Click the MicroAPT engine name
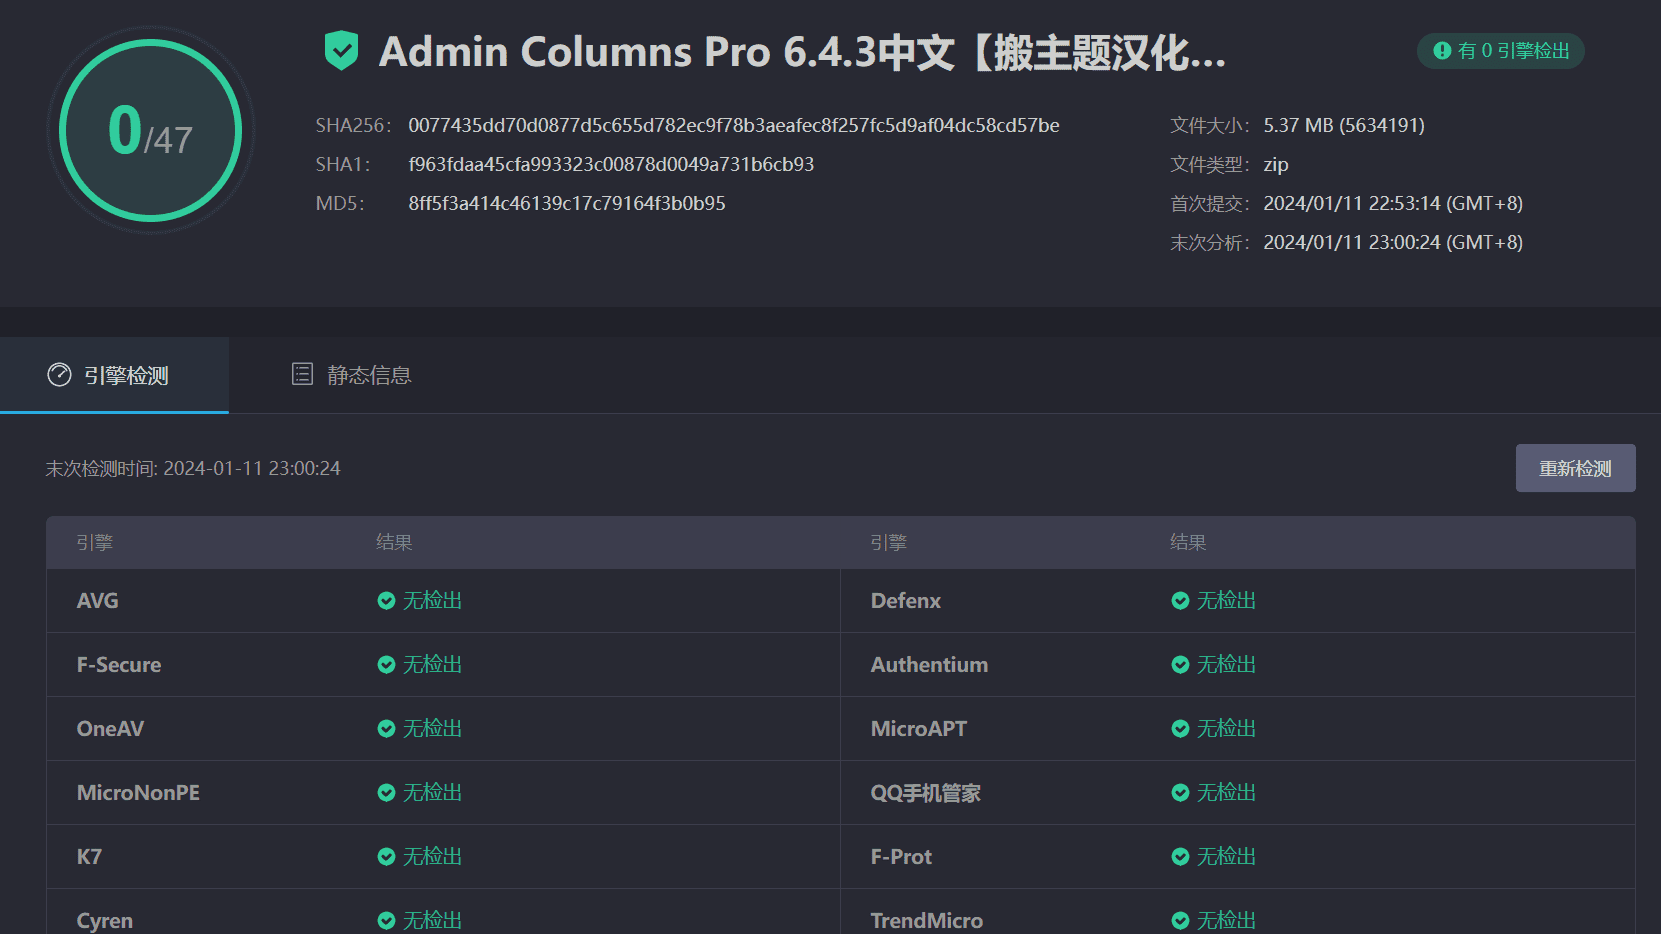1661x934 pixels. (x=919, y=729)
